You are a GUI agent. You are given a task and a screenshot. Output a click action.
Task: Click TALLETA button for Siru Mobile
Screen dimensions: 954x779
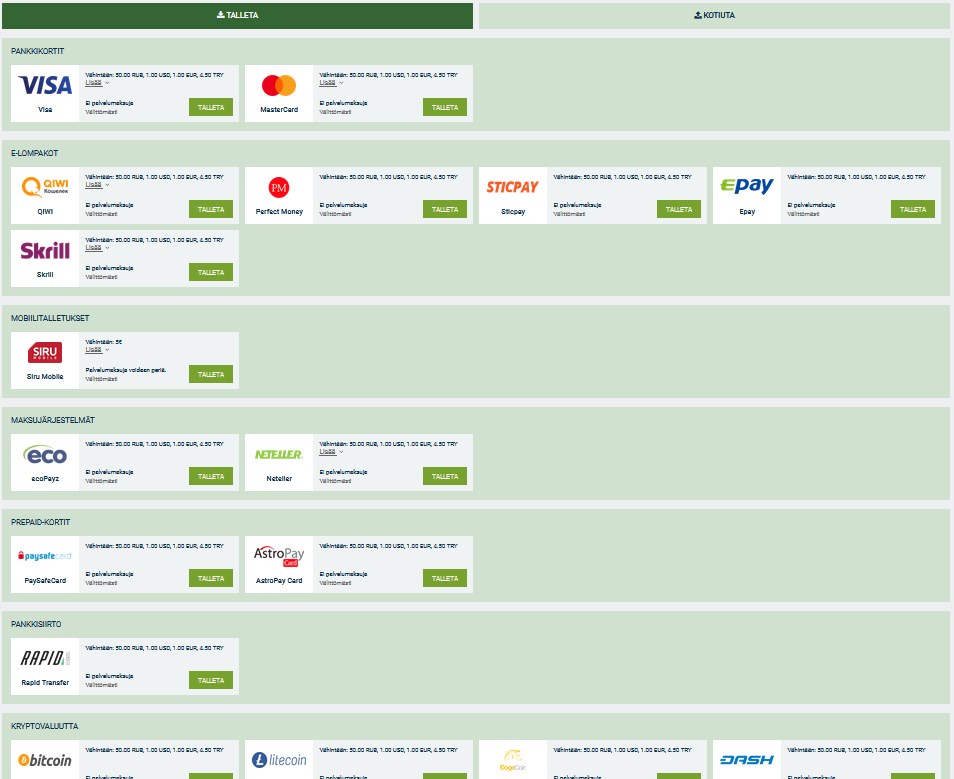pyautogui.click(x=211, y=374)
